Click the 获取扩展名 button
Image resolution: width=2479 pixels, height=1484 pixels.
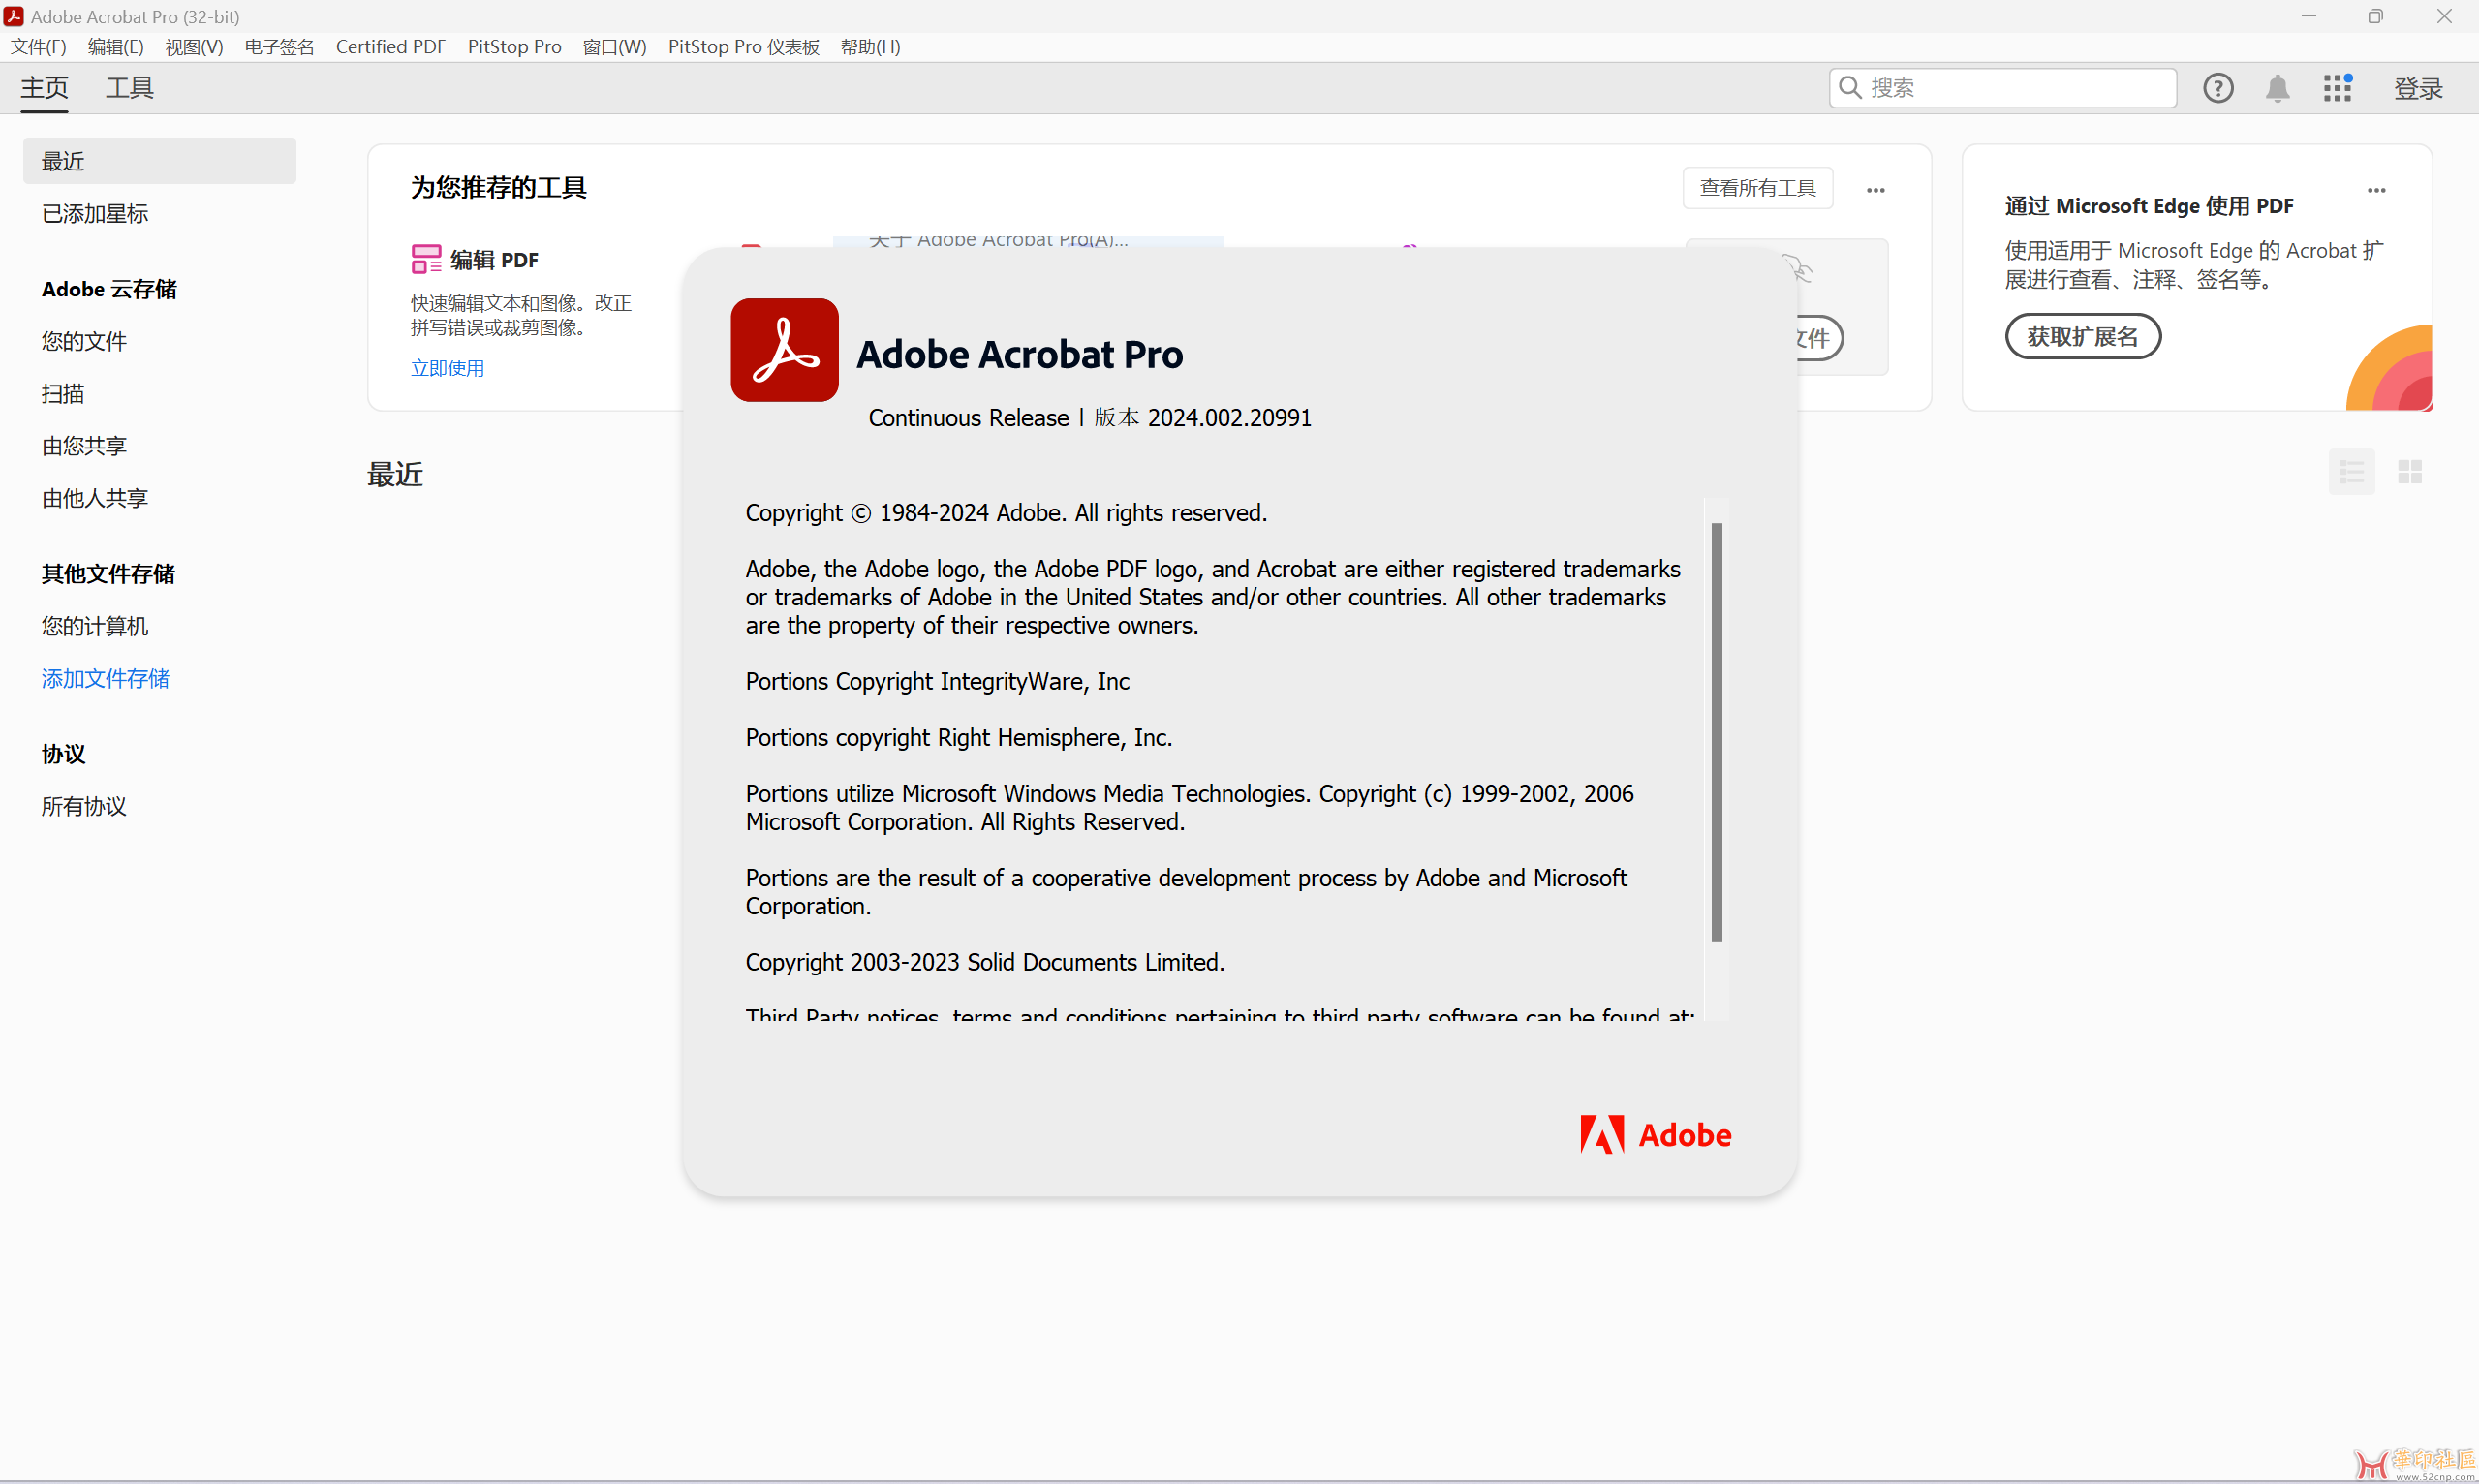pyautogui.click(x=2082, y=336)
